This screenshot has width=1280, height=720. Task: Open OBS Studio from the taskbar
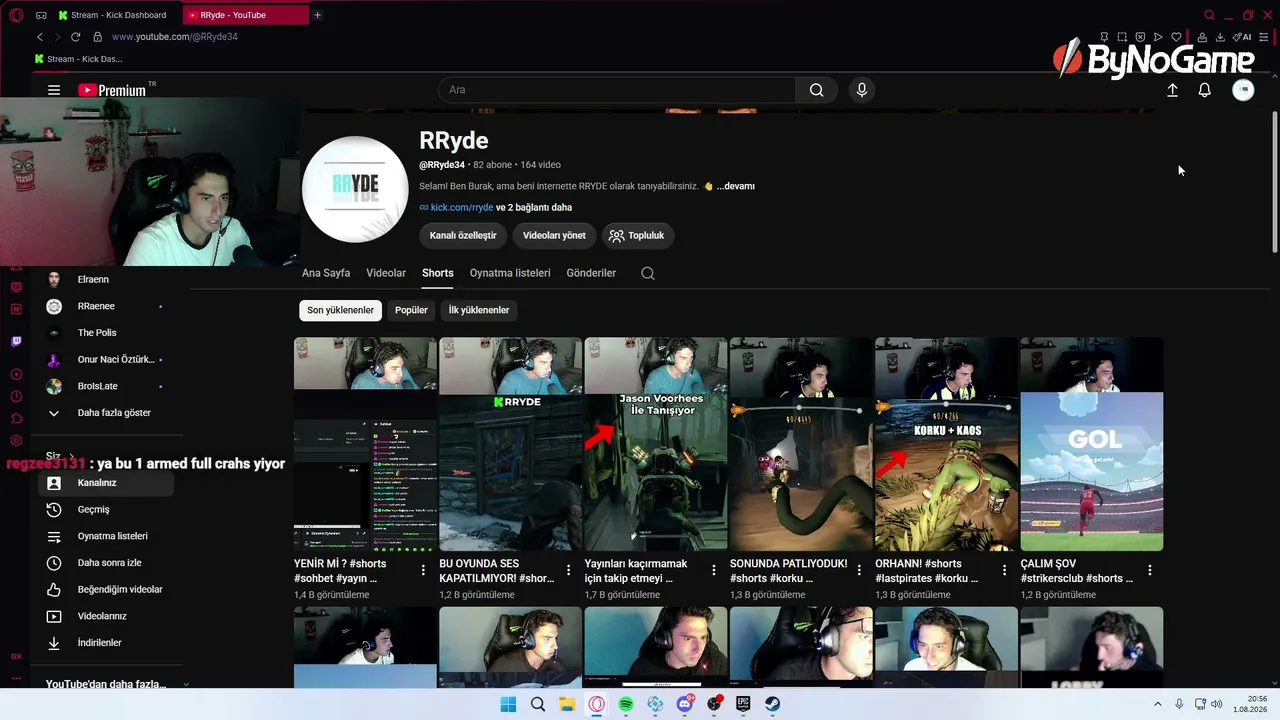coord(714,704)
